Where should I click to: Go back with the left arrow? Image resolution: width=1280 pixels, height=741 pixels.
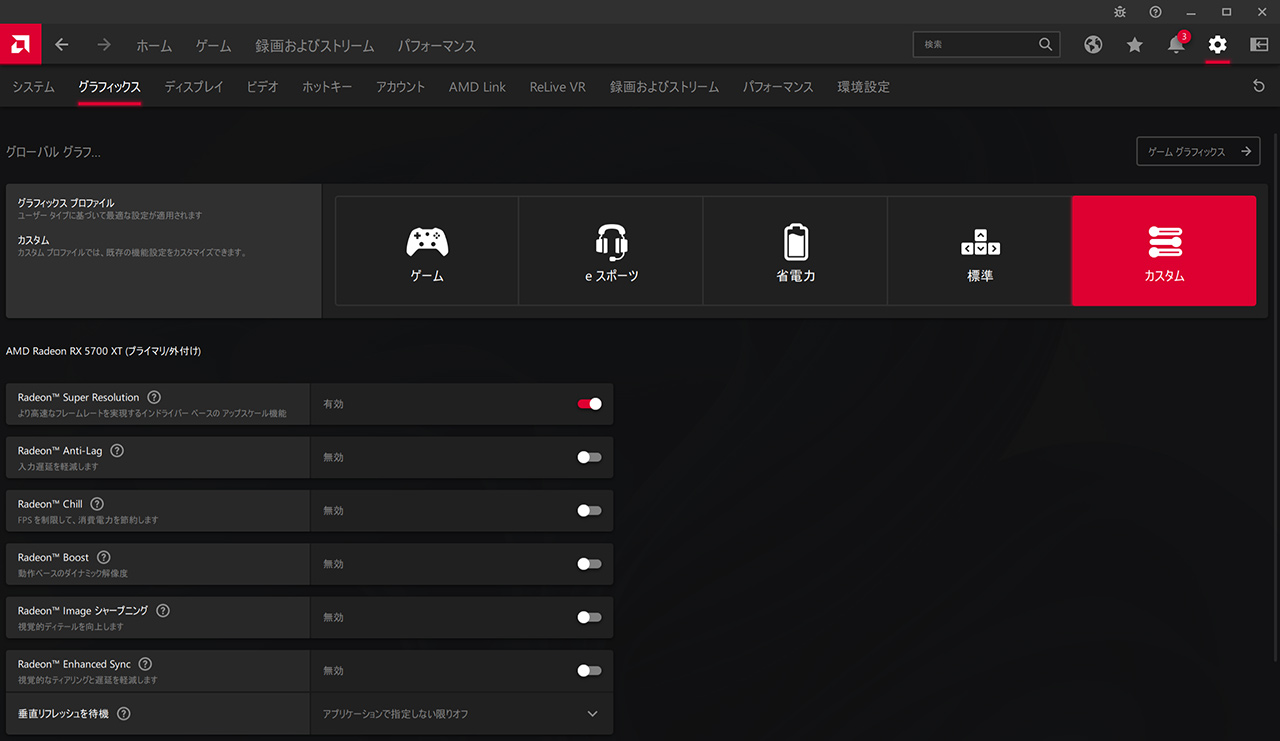pyautogui.click(x=62, y=45)
